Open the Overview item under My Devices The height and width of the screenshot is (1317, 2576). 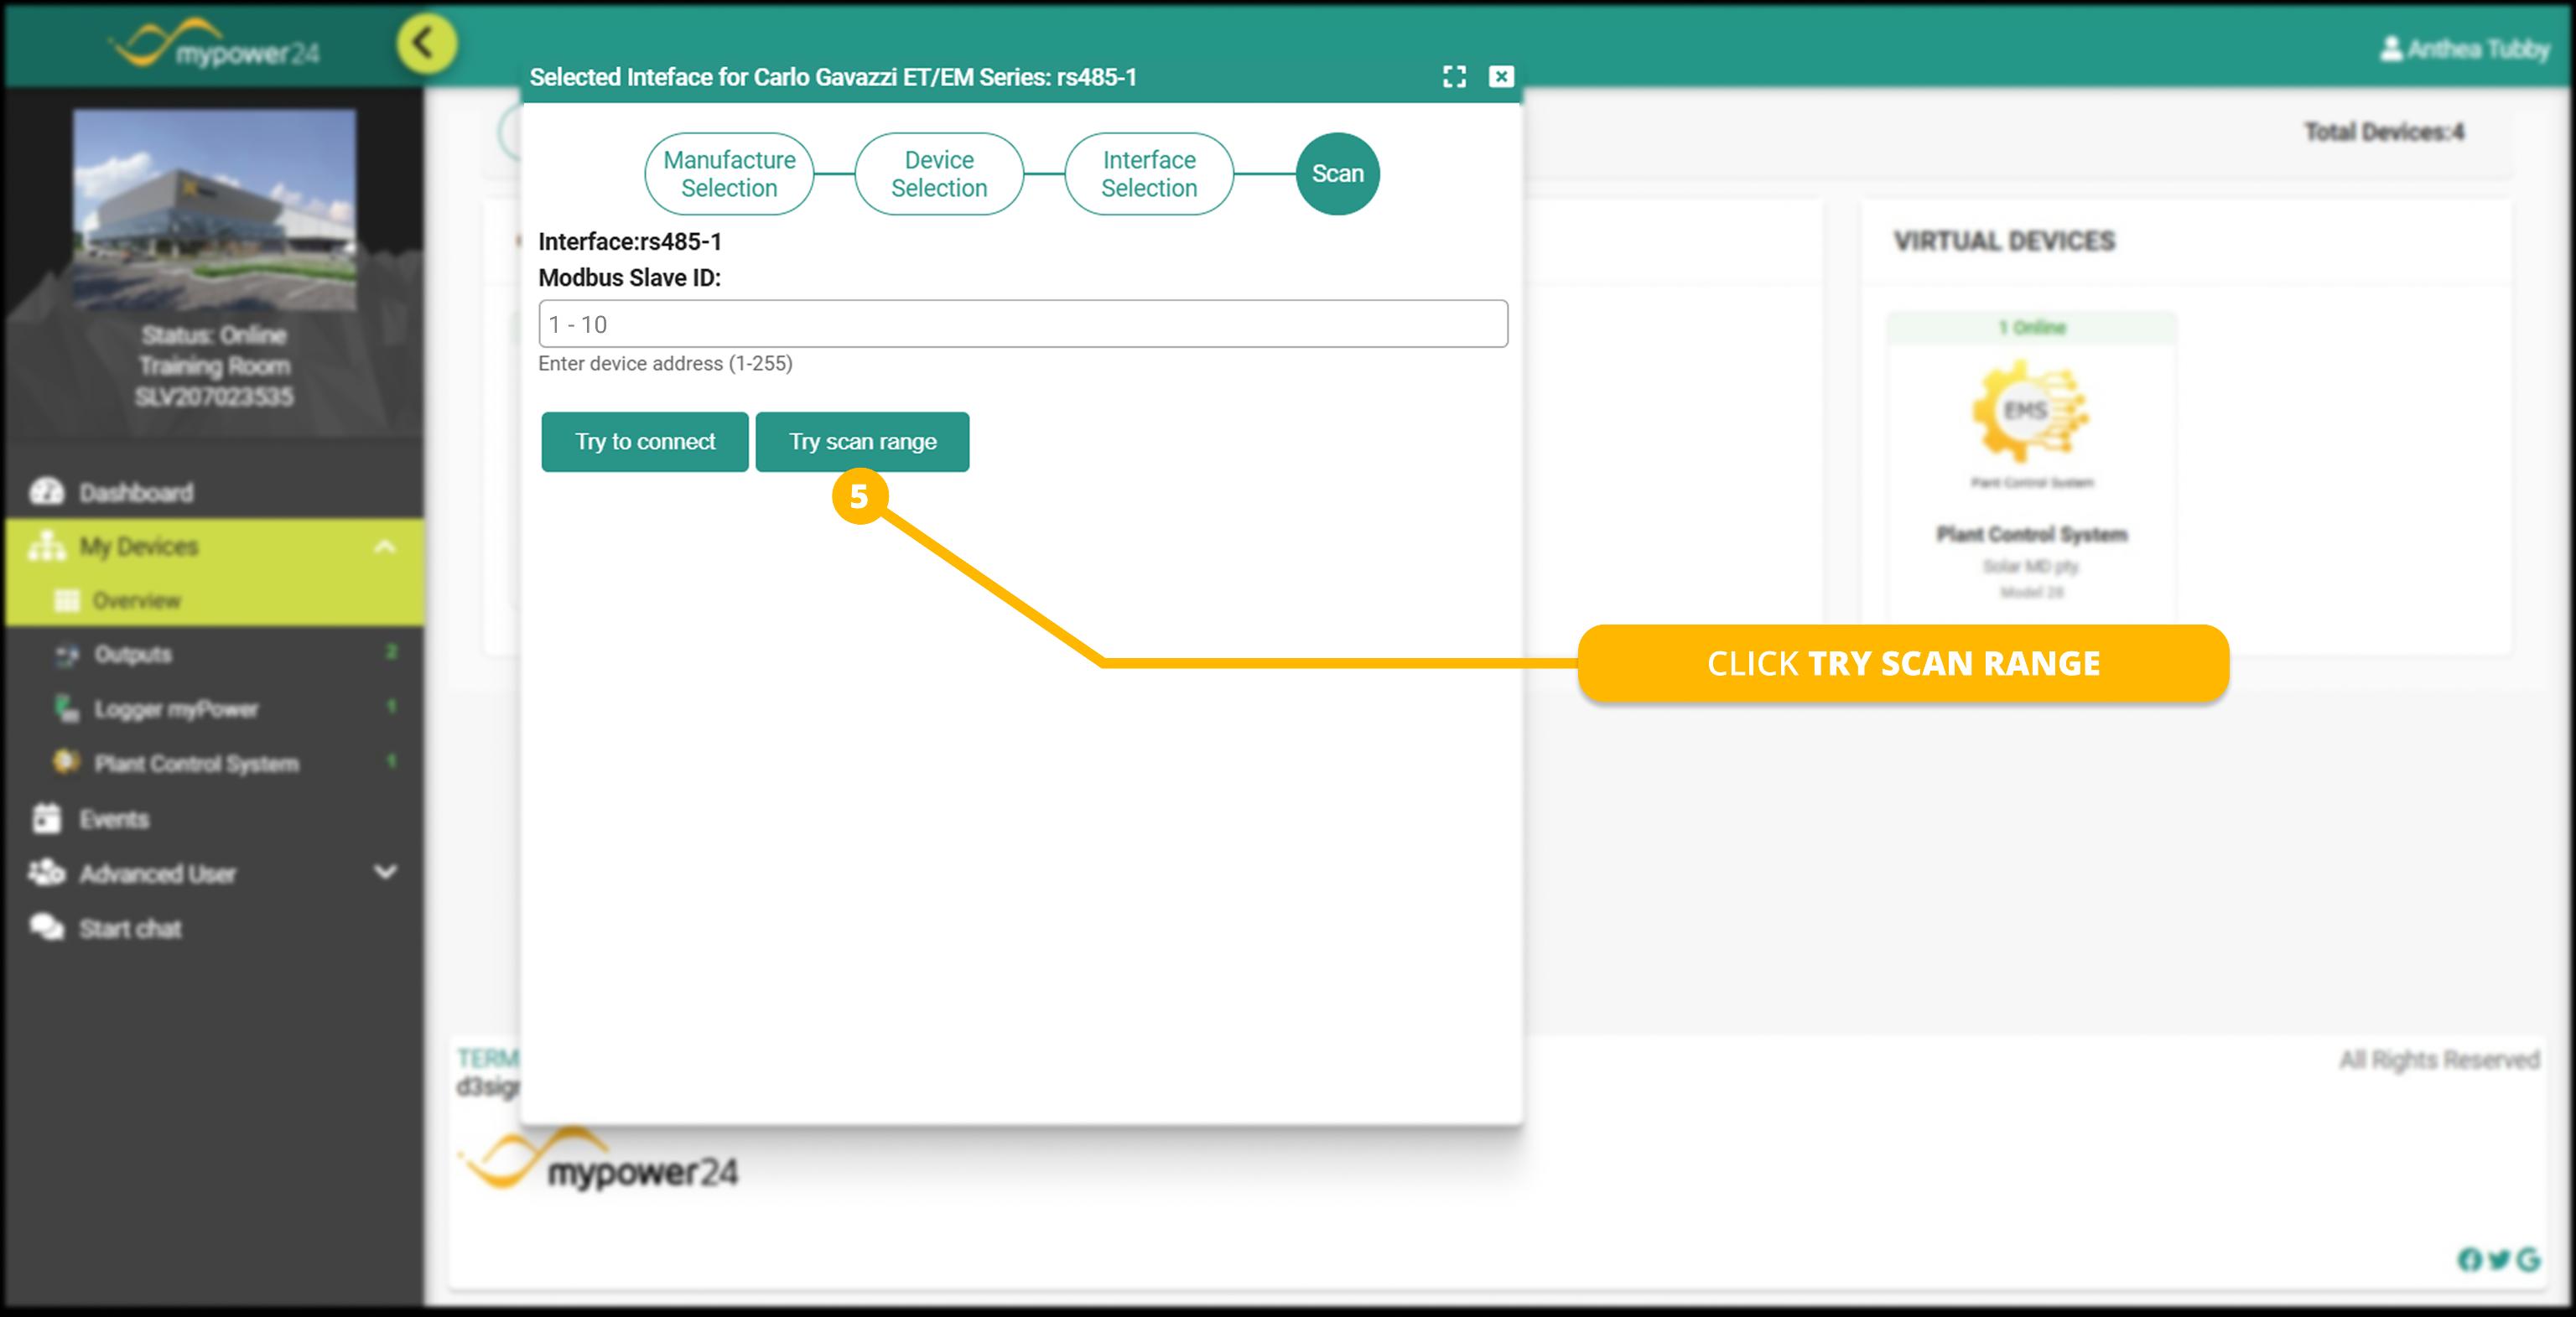tap(137, 601)
